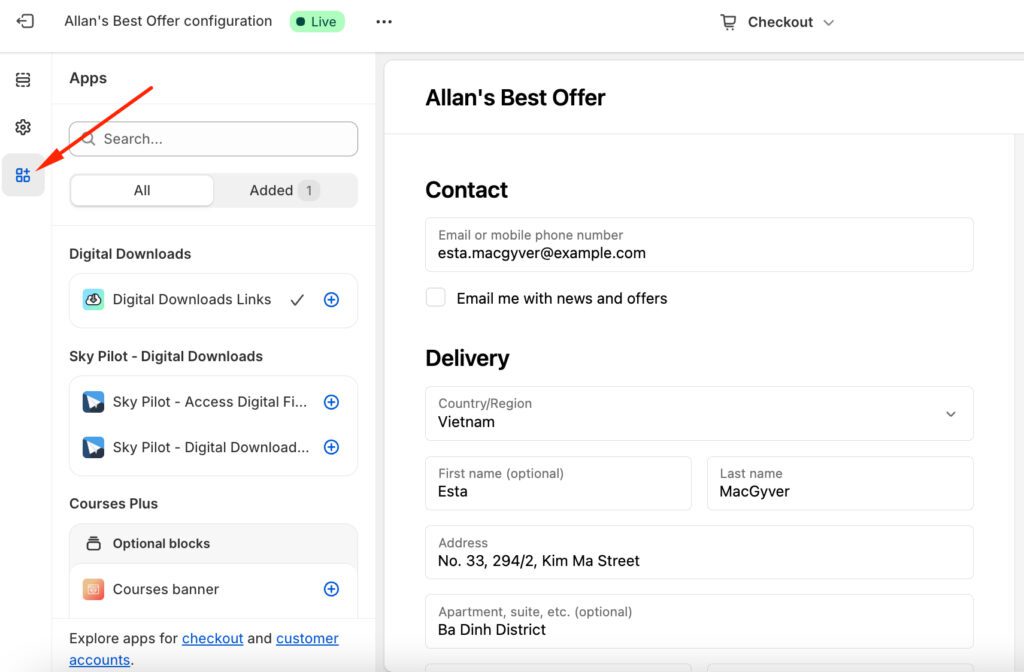This screenshot has height=672, width=1024.
Task: Add the Courses banner block
Action: click(x=331, y=589)
